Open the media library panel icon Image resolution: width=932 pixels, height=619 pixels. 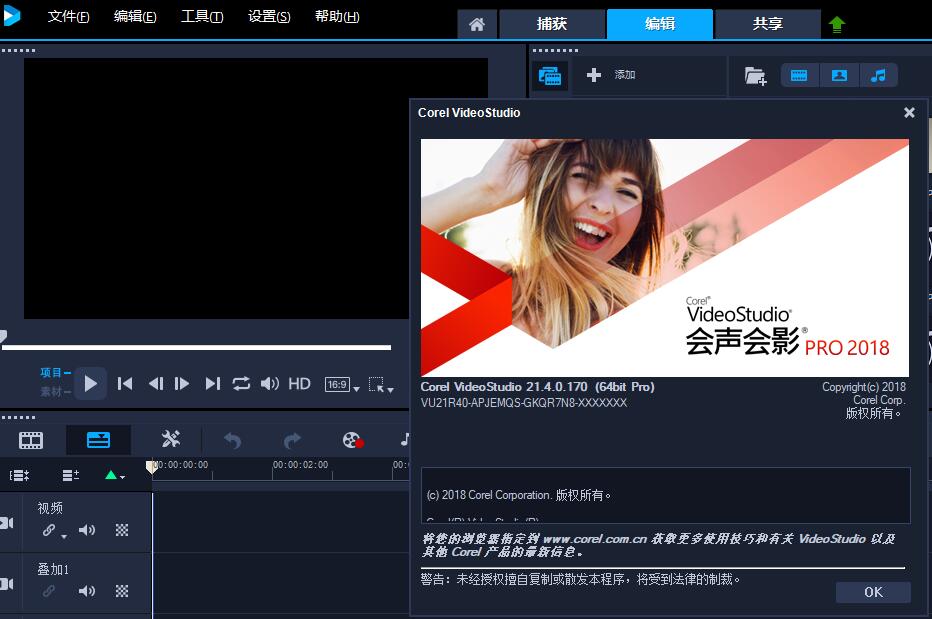click(550, 76)
